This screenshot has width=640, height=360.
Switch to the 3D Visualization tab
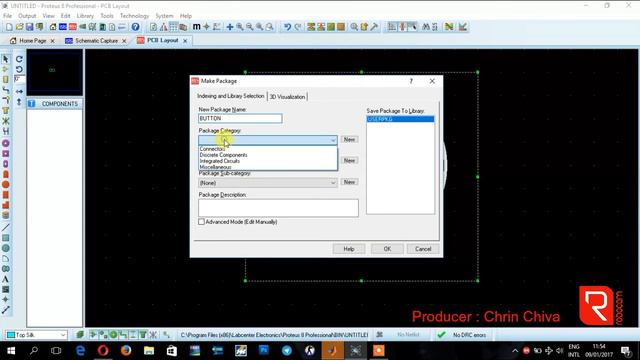click(287, 97)
